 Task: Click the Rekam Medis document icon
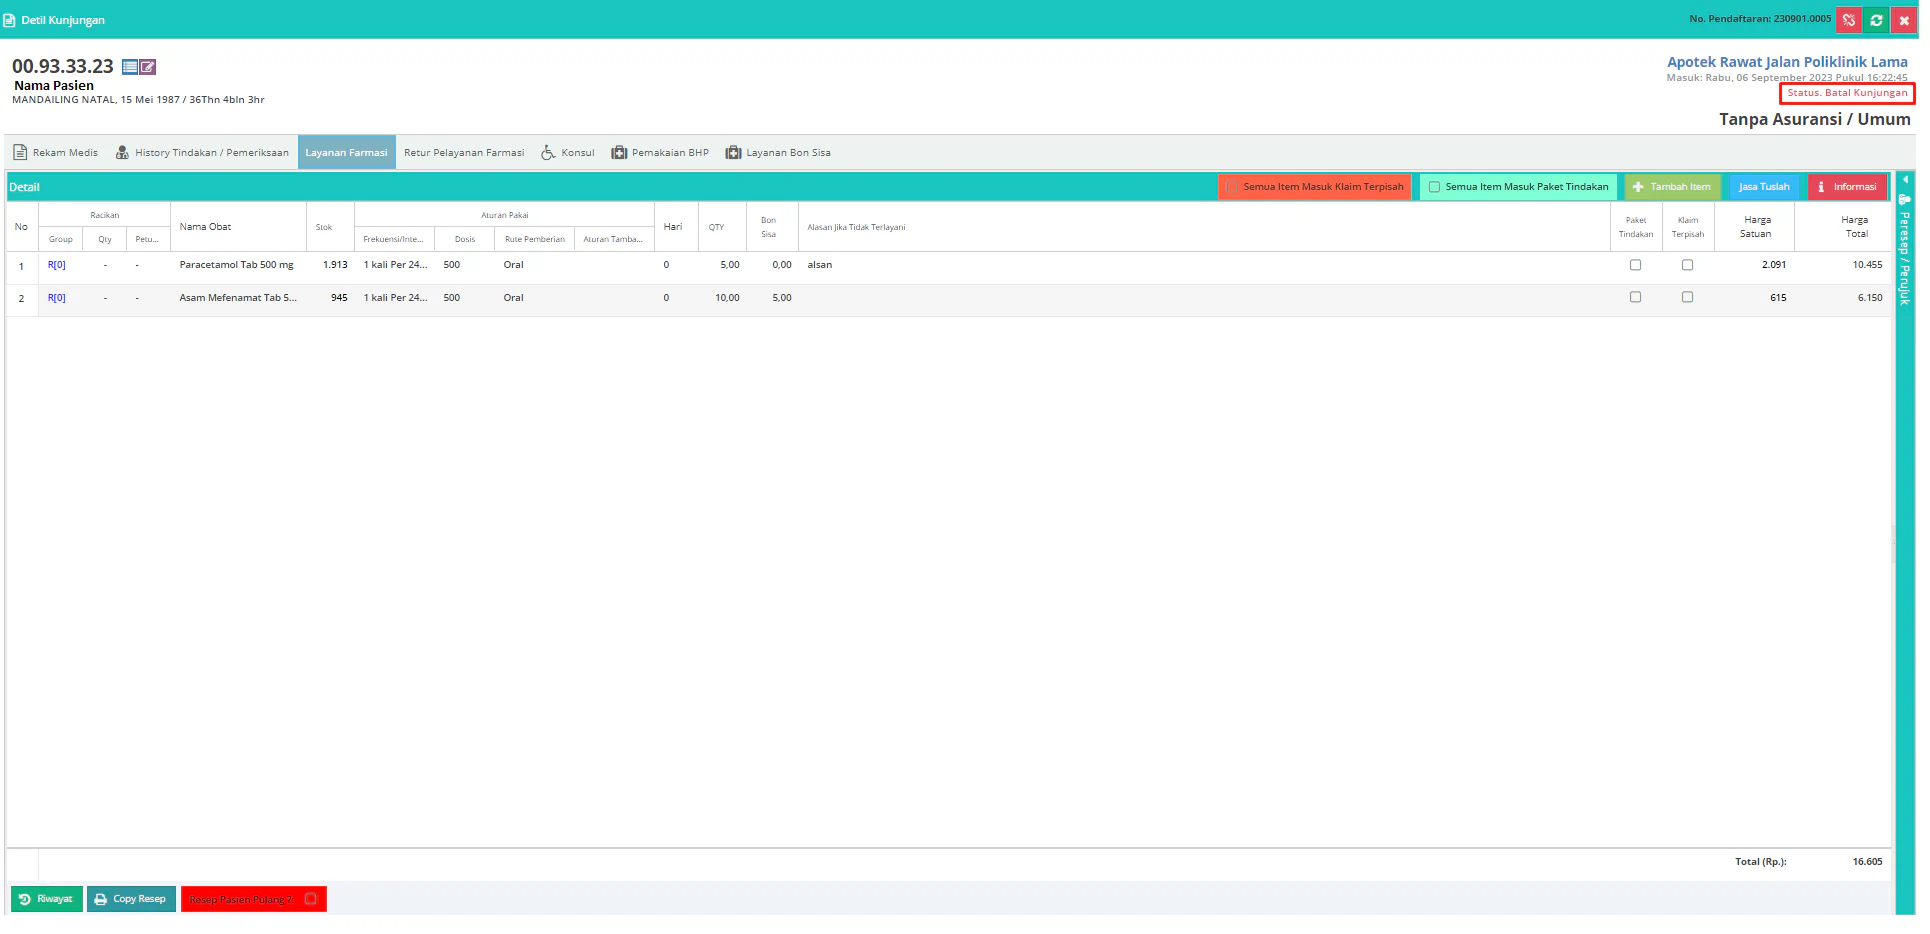(x=20, y=153)
